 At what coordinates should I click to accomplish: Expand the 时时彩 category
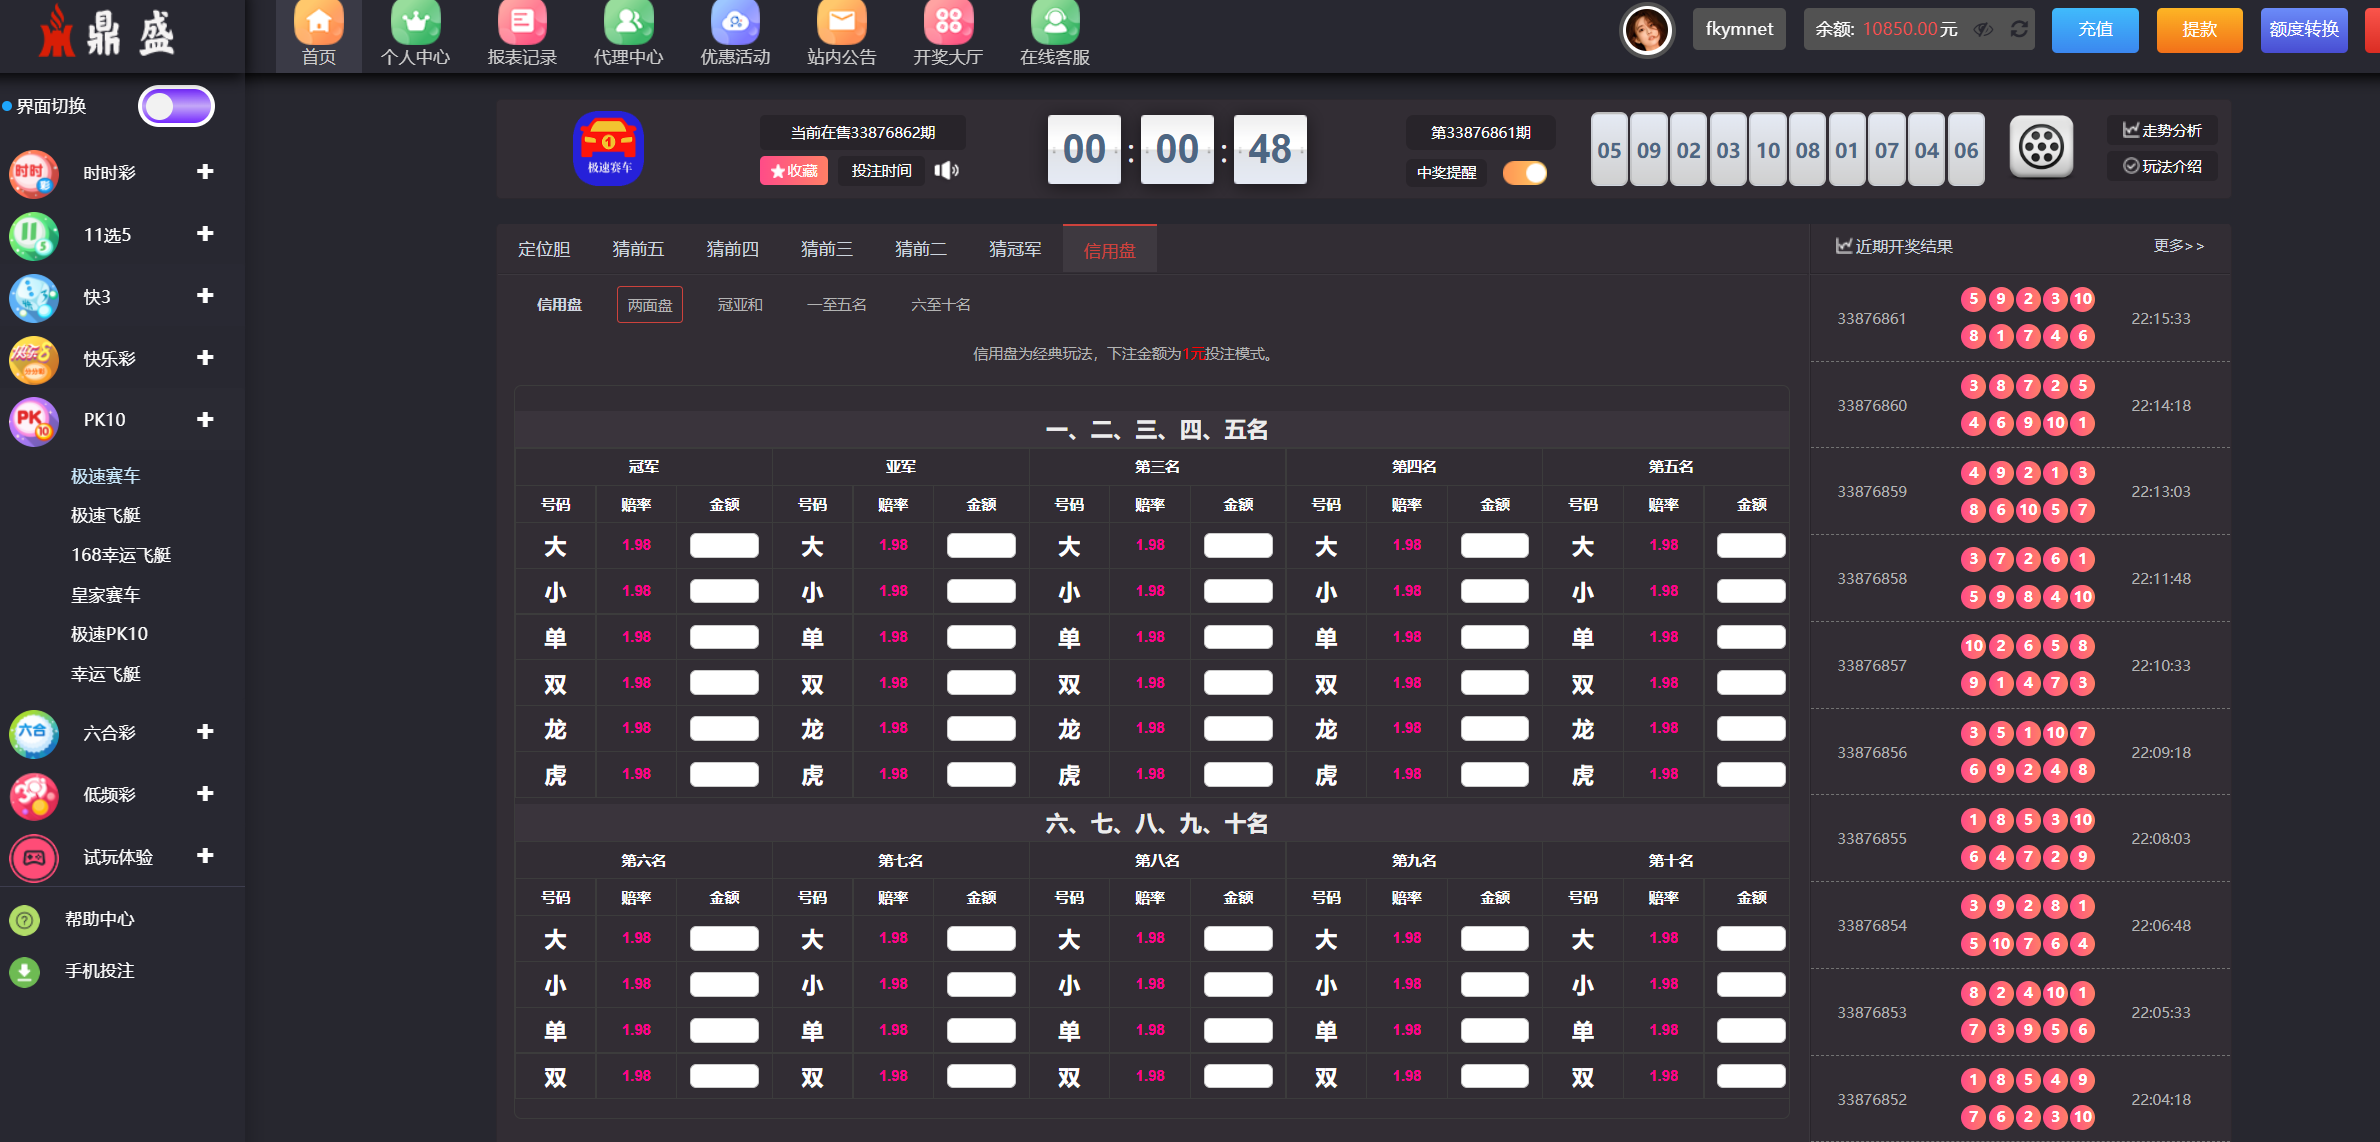(x=205, y=172)
